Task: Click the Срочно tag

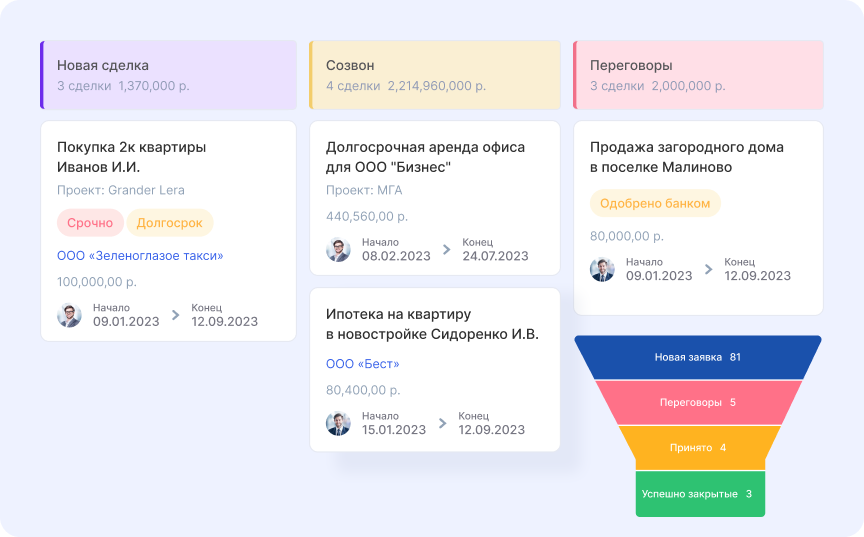Action: (x=90, y=223)
